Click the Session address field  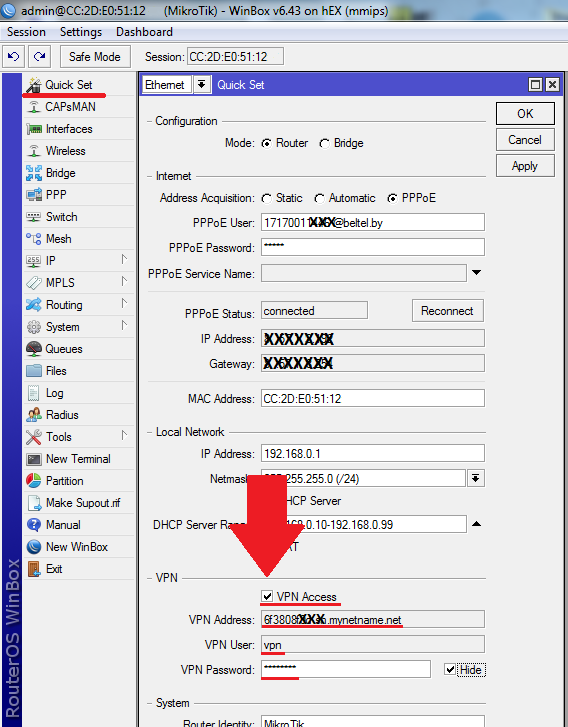pos(235,57)
